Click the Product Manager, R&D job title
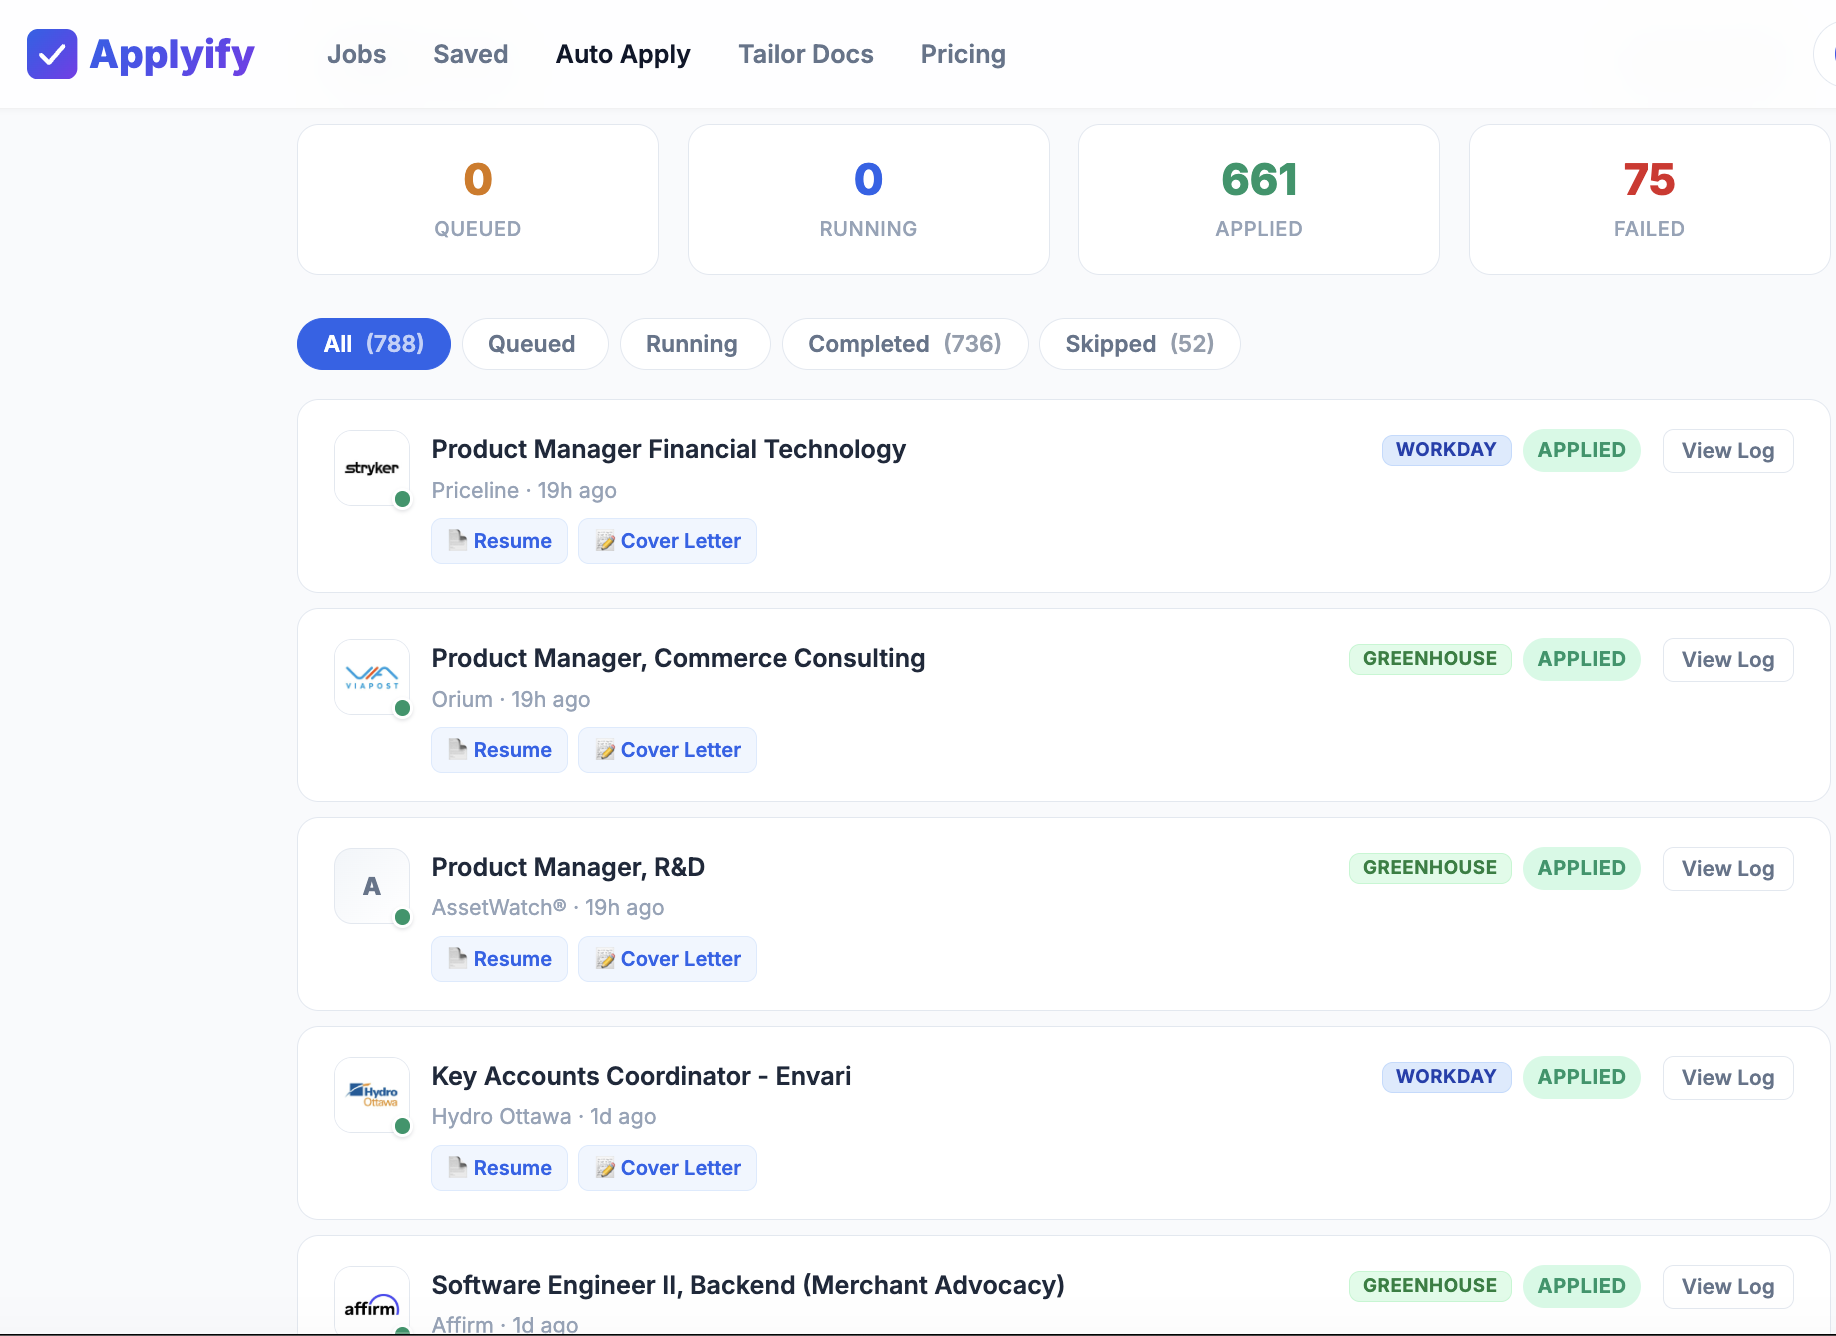Viewport: 1836px width, 1336px height. [568, 868]
